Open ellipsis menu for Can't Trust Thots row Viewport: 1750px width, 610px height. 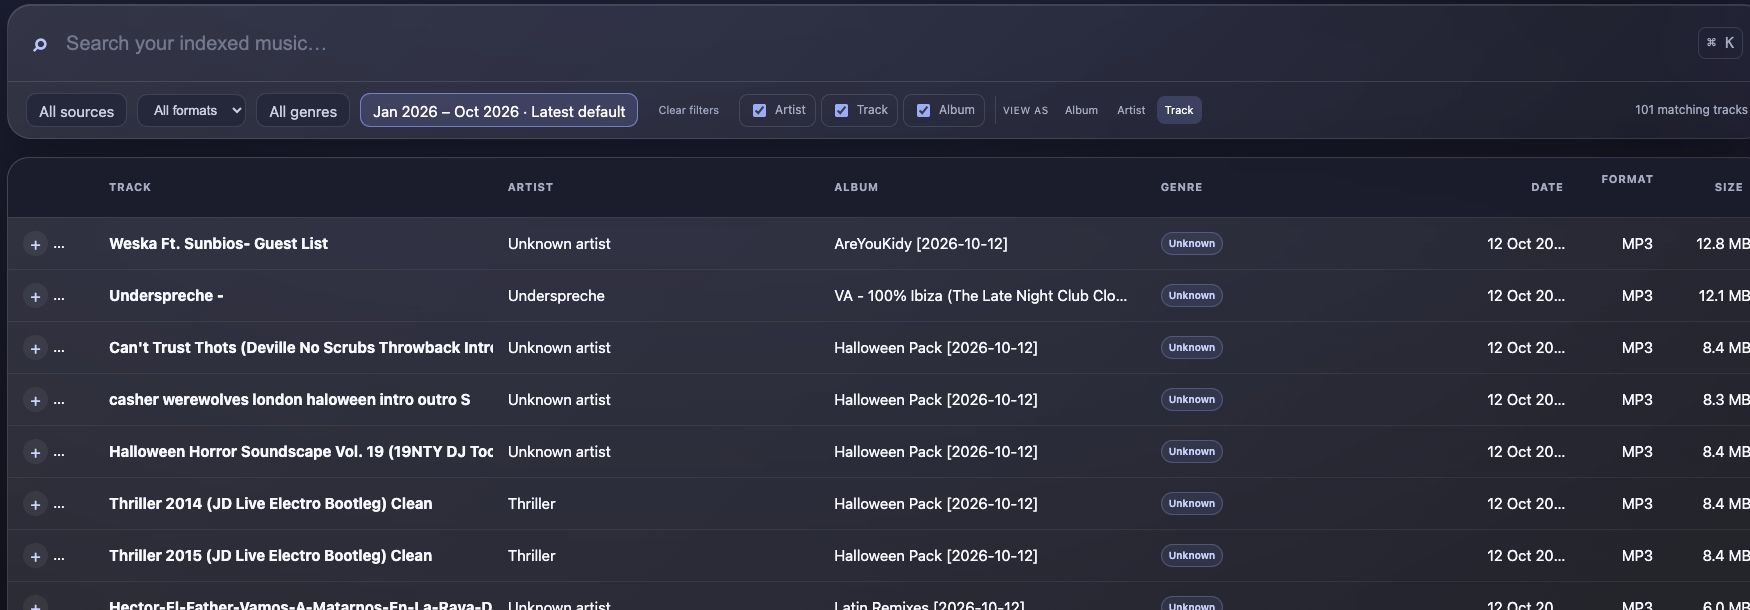pos(59,349)
